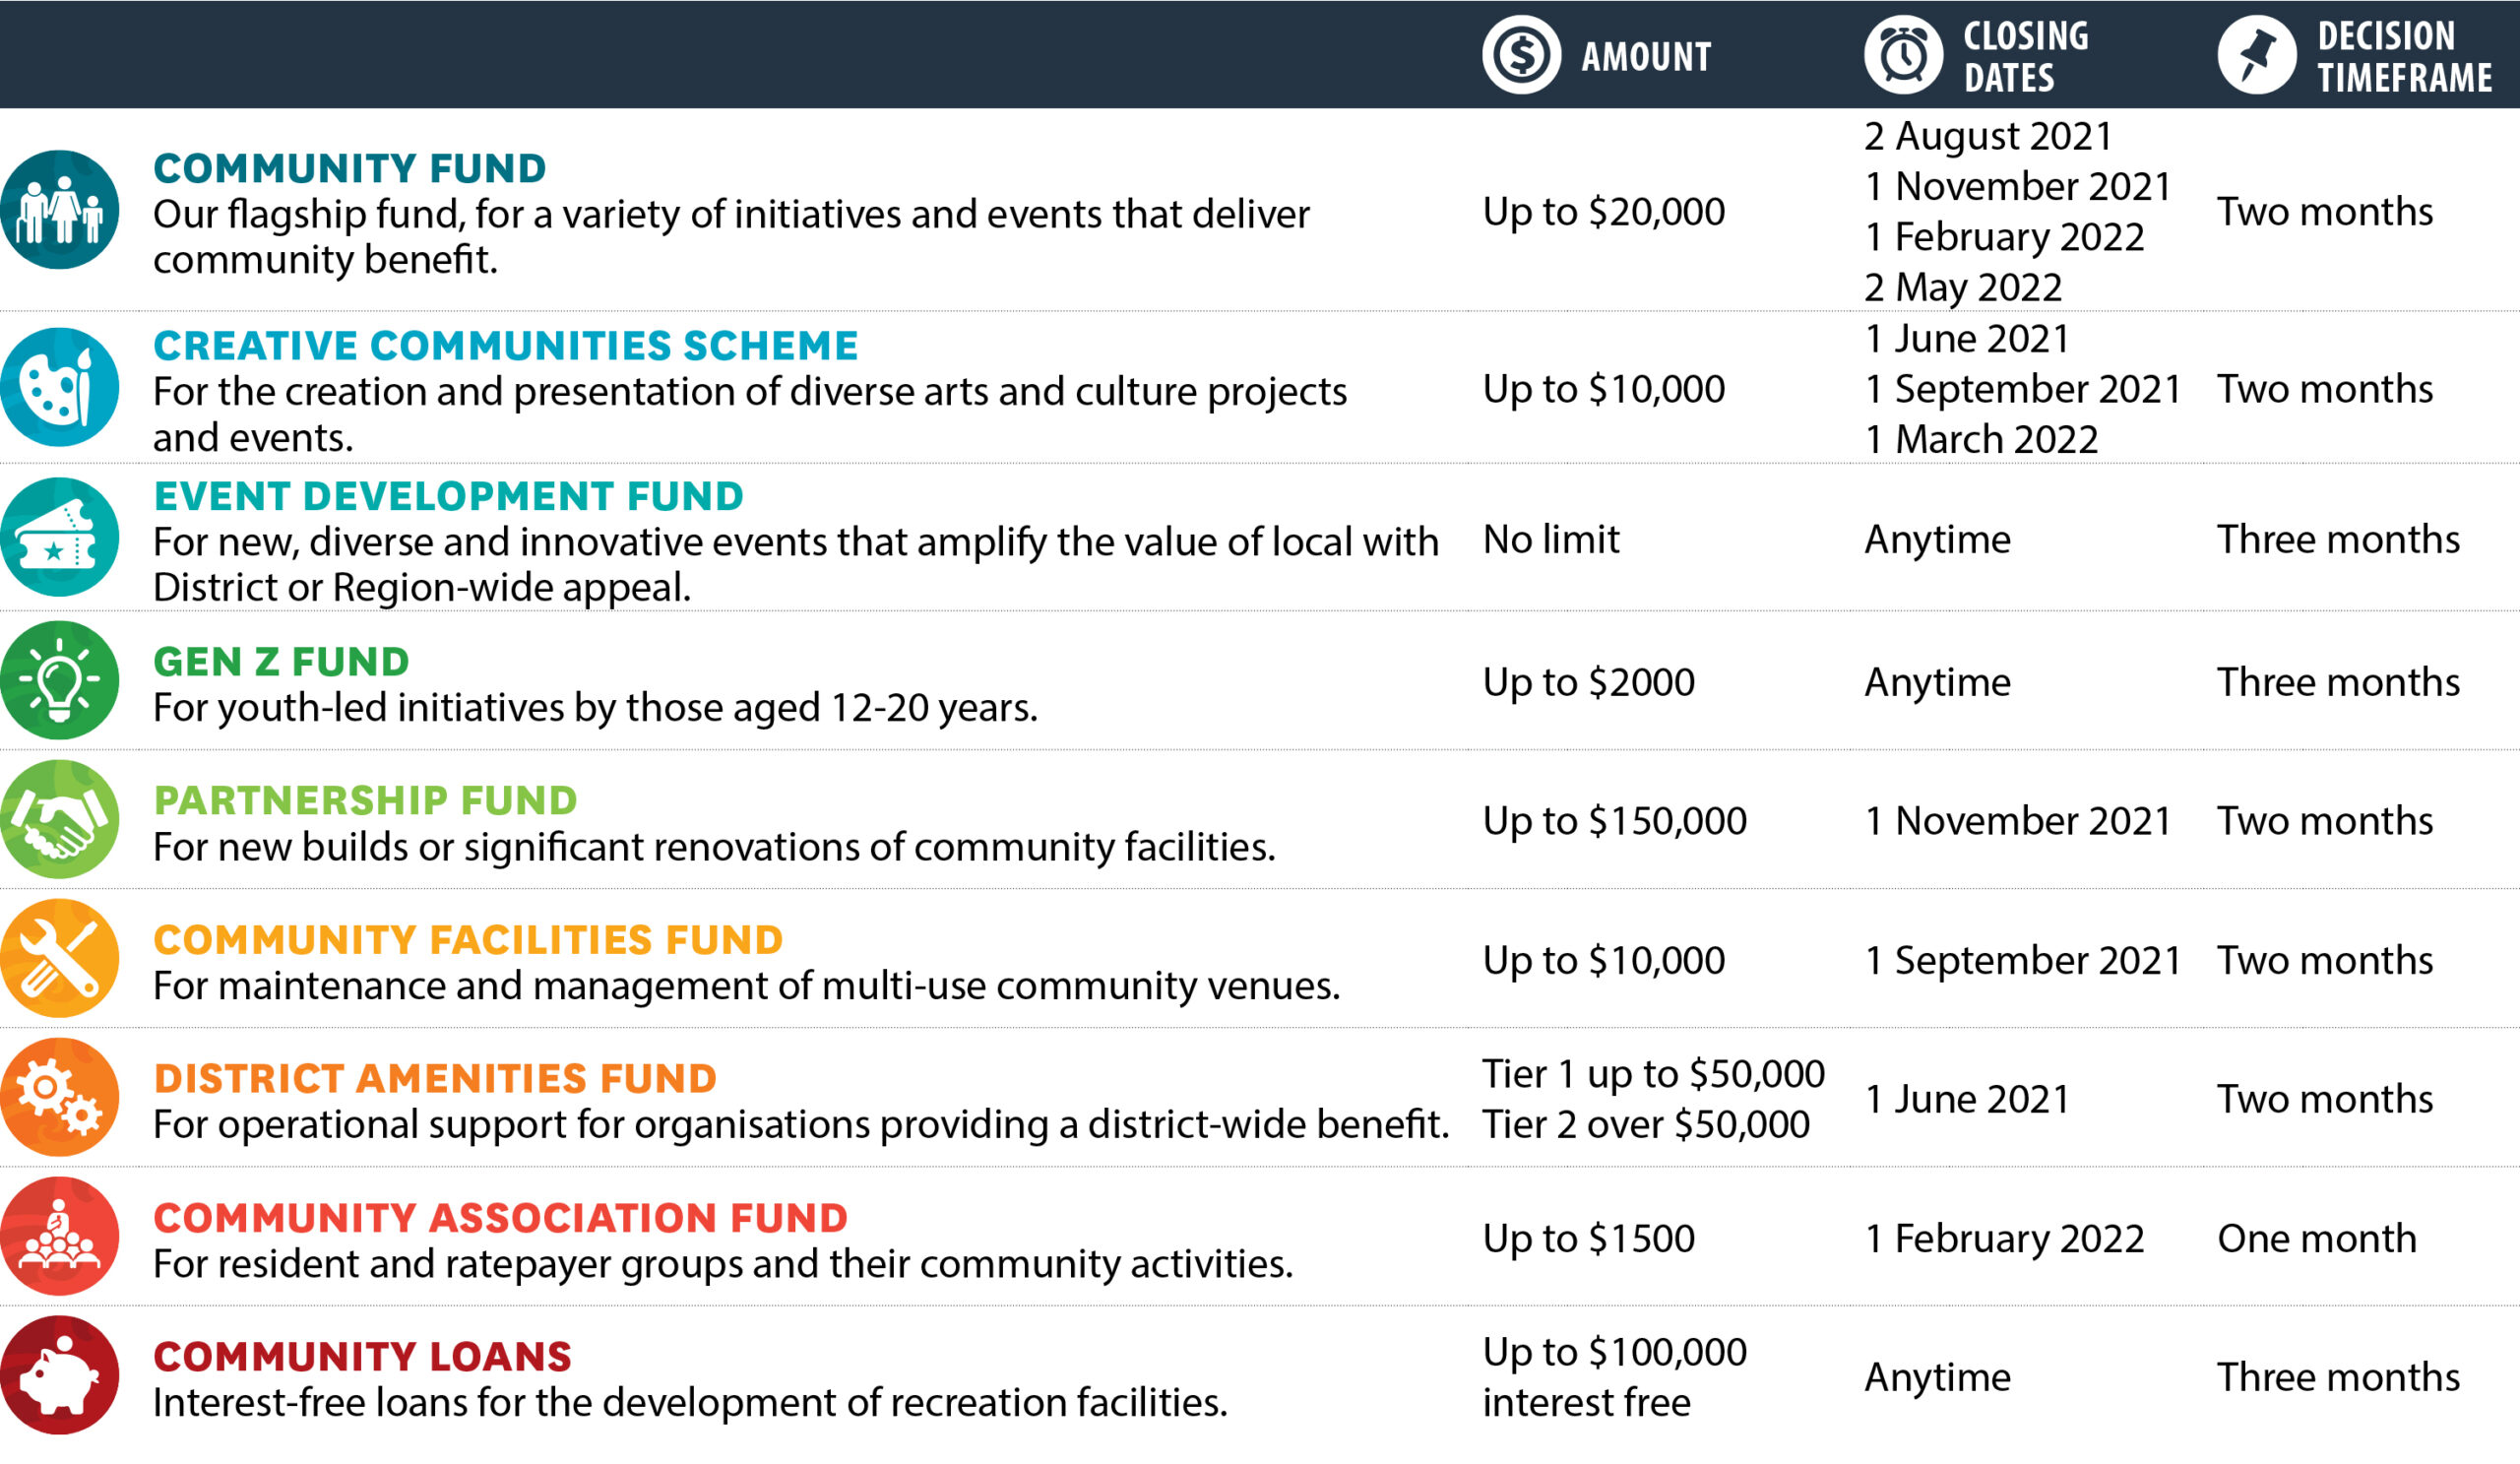Screen dimensions: 2520x1464
Task: Select the Community Association group icon
Action: (60, 1236)
